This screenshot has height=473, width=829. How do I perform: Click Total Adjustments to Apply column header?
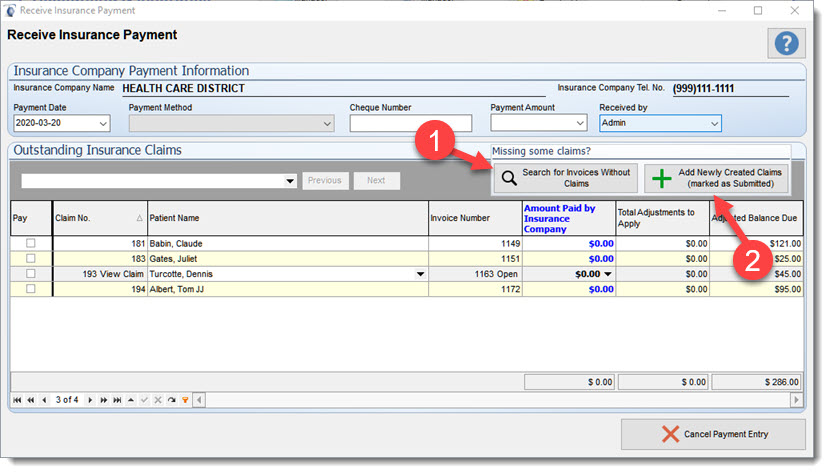tap(662, 218)
